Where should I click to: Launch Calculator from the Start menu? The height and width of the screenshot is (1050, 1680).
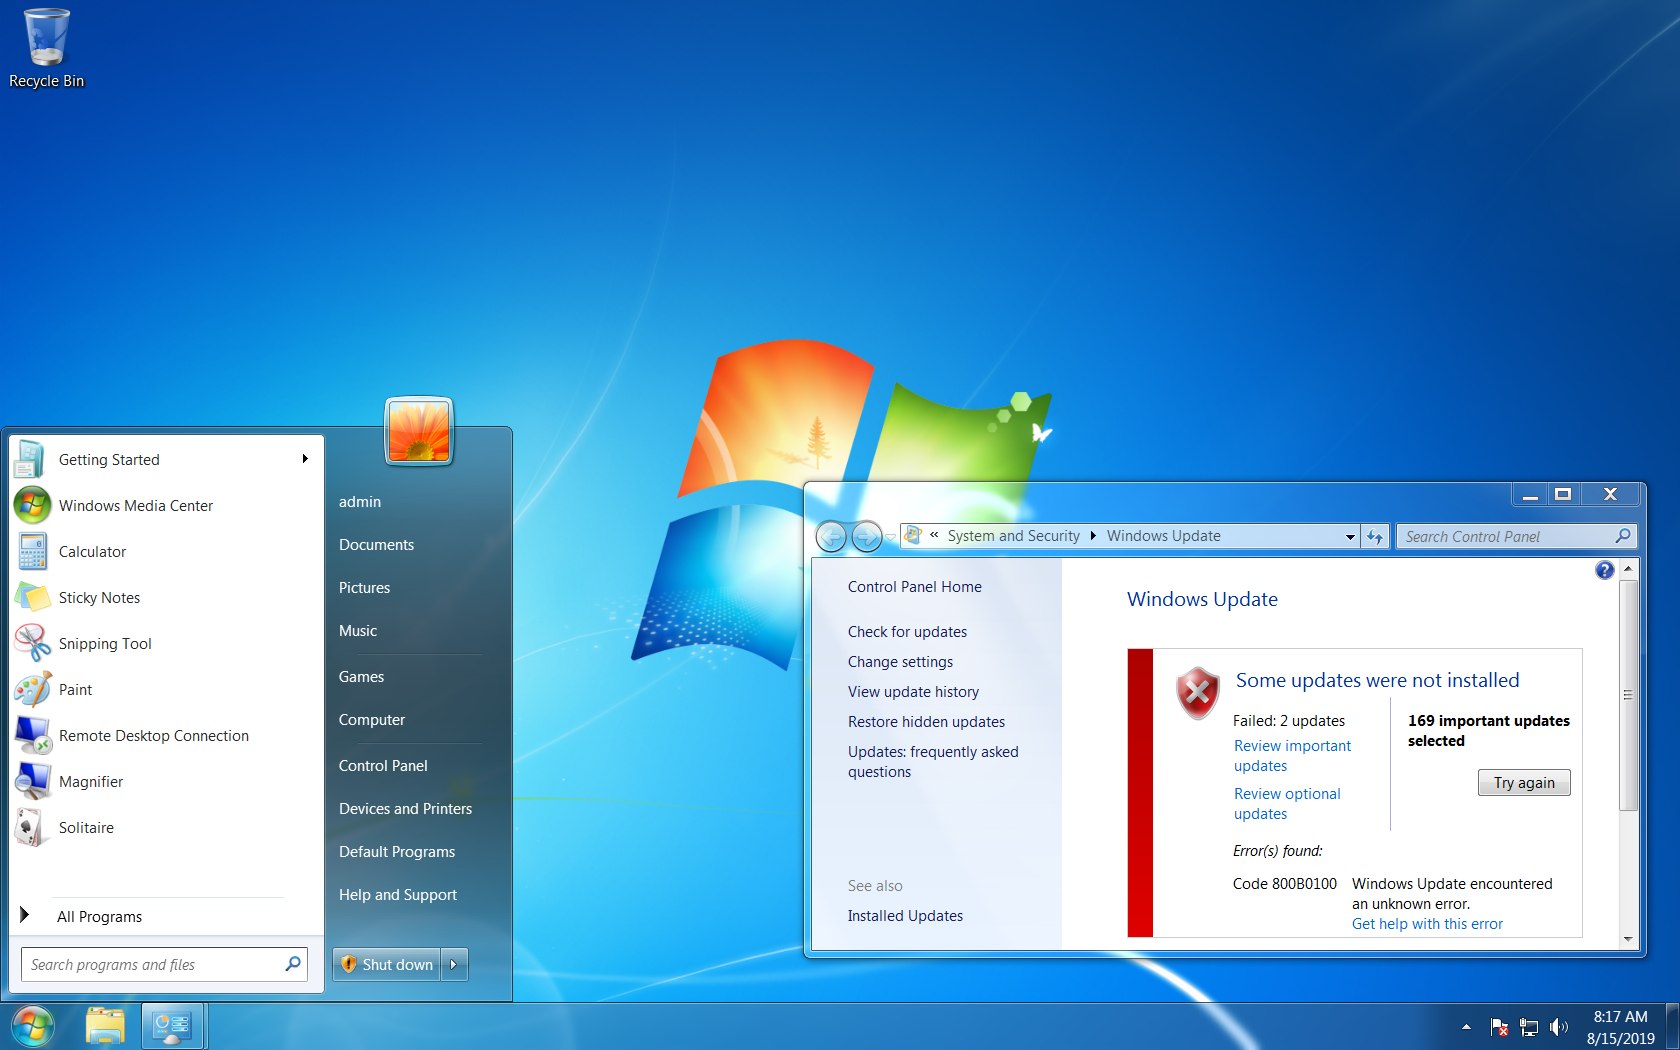92,551
